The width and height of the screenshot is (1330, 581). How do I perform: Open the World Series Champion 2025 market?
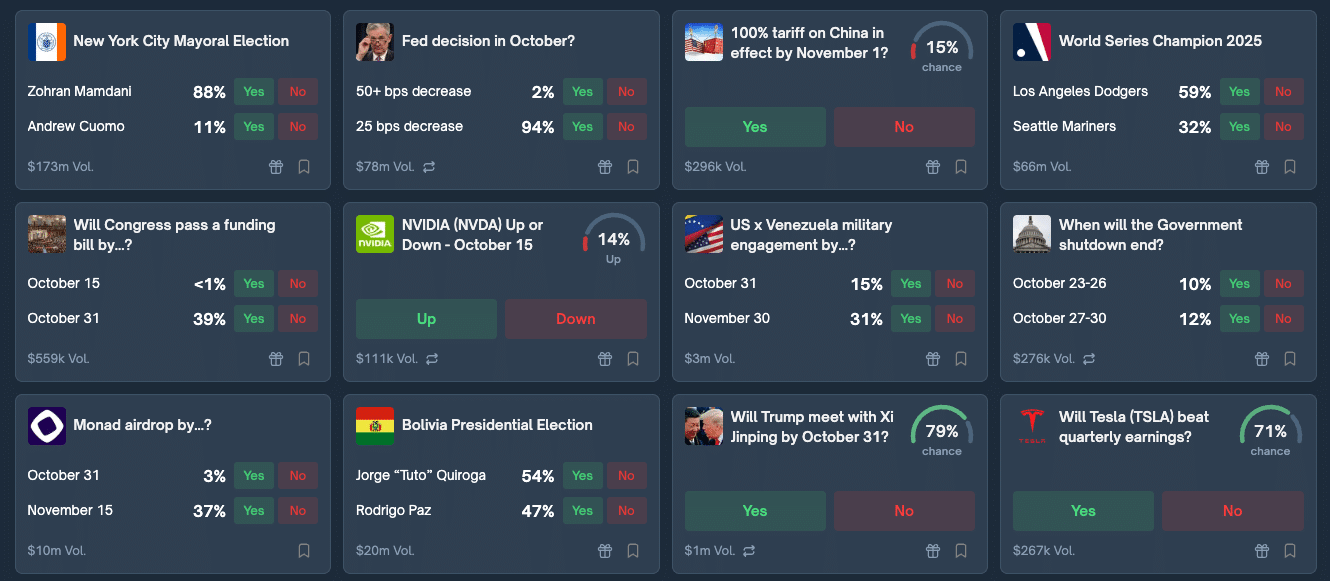(1160, 41)
